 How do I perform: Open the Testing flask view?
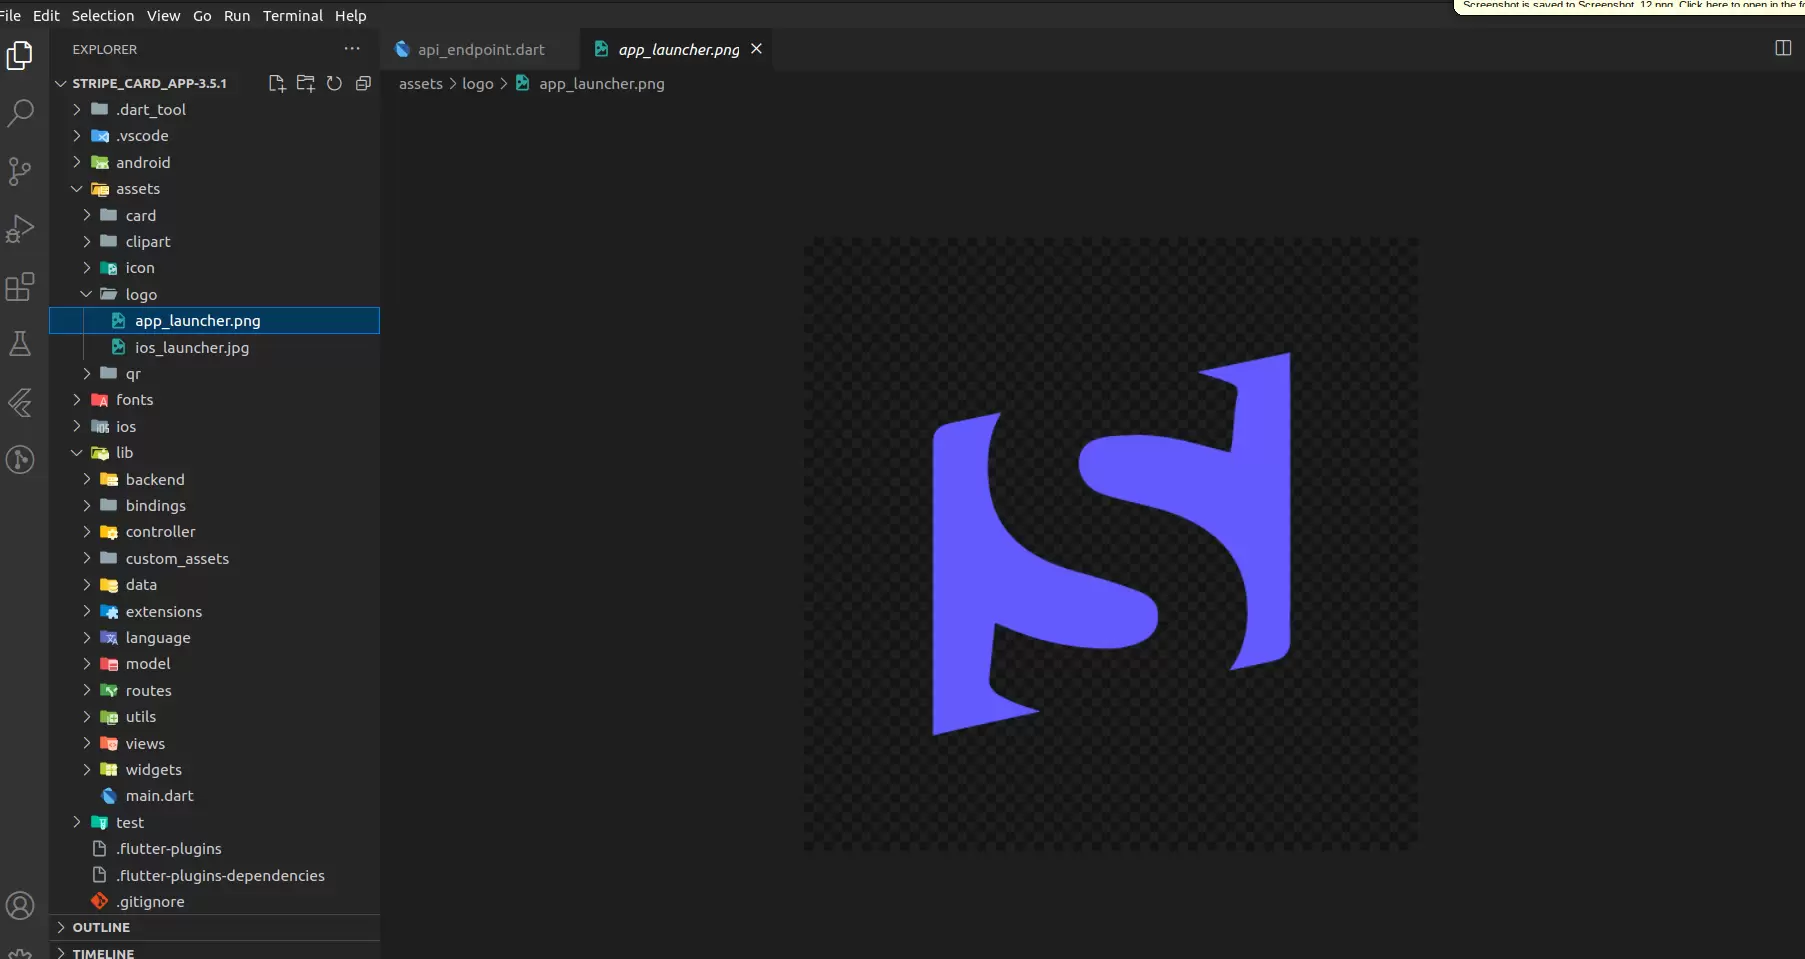coord(20,344)
